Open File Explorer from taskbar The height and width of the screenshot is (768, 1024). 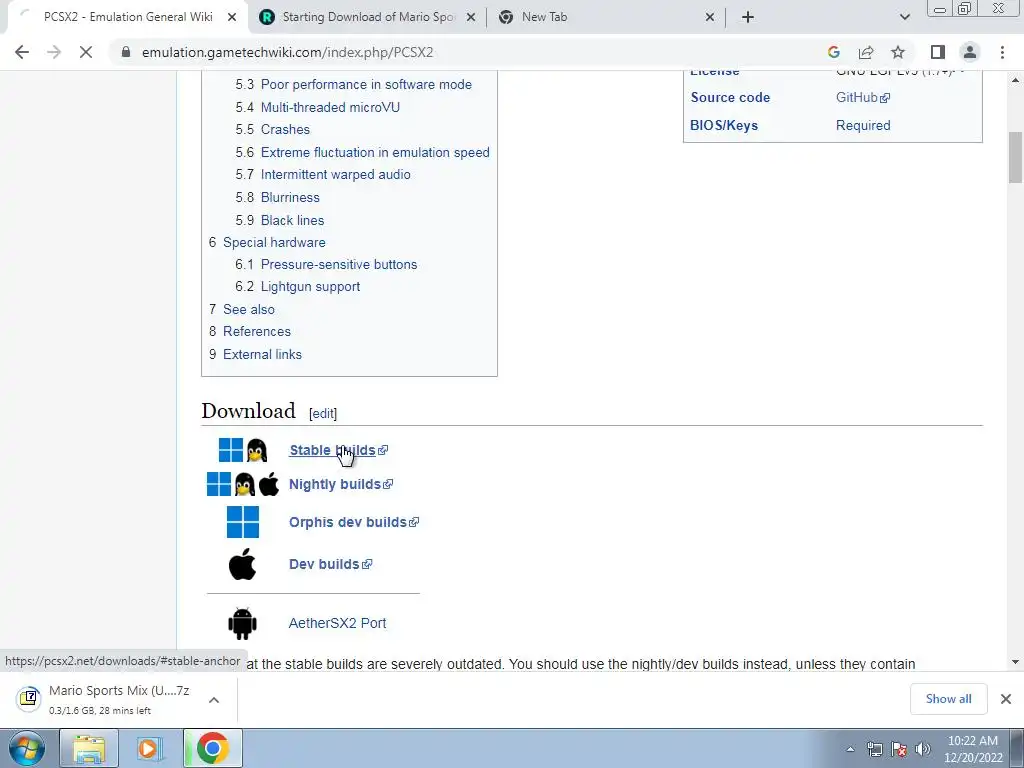89,748
